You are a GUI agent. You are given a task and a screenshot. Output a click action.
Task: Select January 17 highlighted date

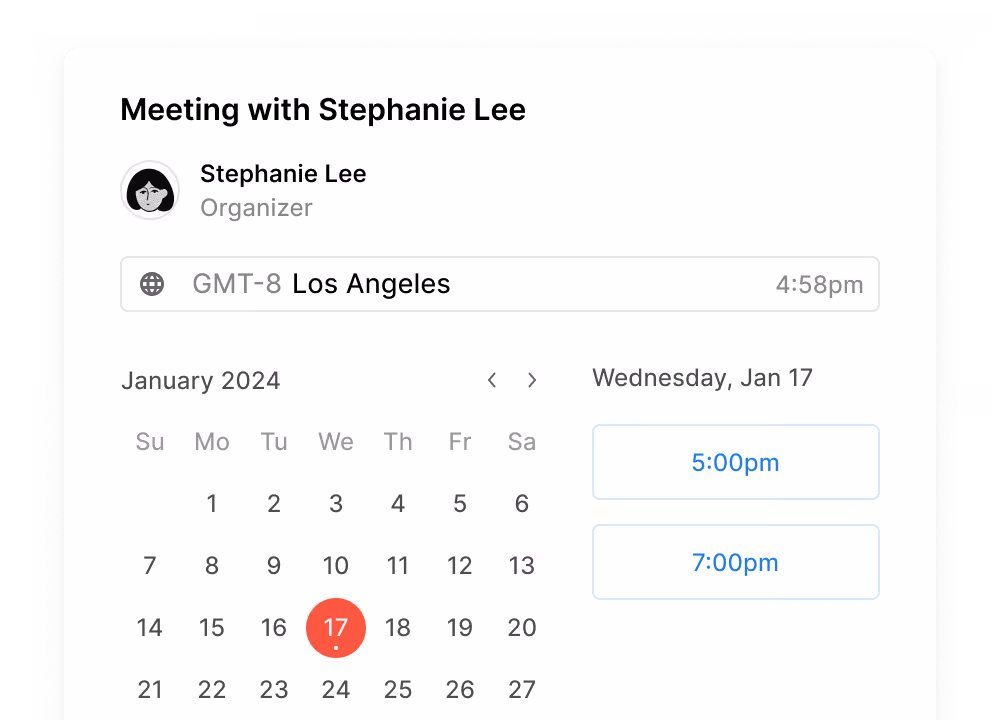(336, 628)
